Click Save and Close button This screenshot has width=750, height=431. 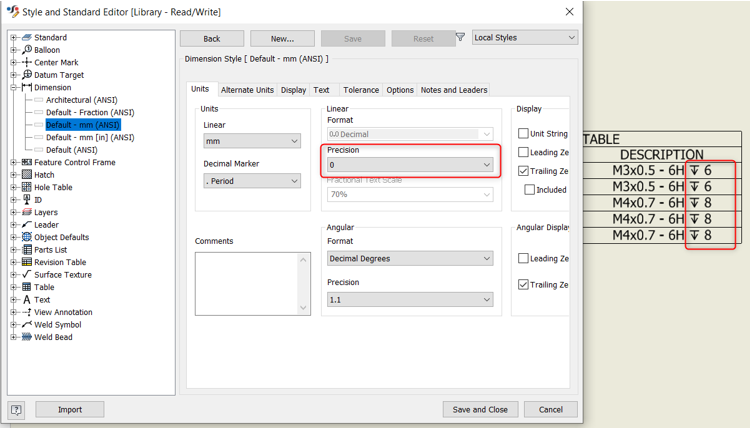click(x=480, y=409)
